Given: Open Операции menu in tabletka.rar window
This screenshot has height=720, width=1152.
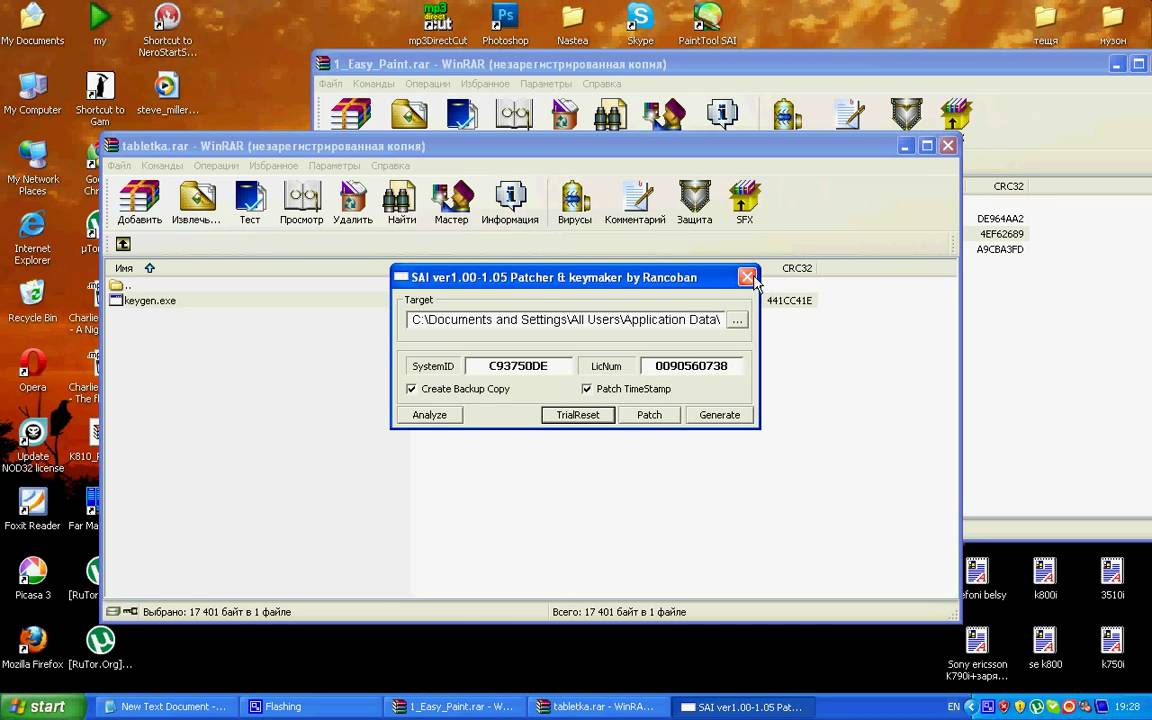Looking at the screenshot, I should [x=216, y=166].
